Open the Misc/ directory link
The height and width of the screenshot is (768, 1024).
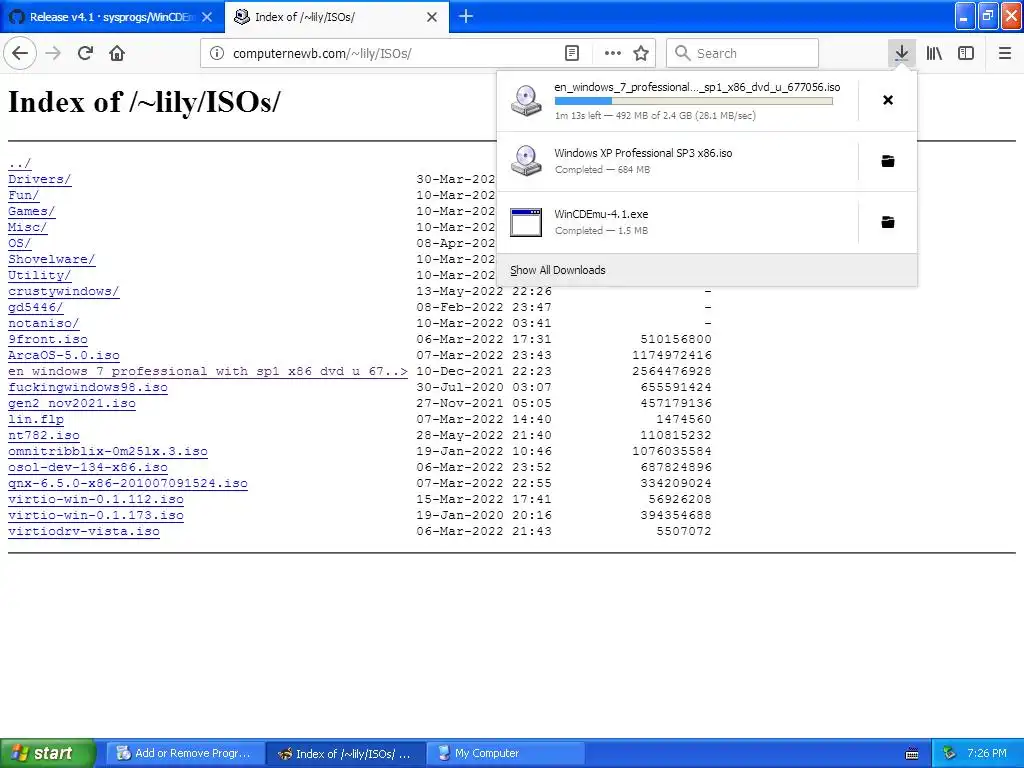pos(27,227)
